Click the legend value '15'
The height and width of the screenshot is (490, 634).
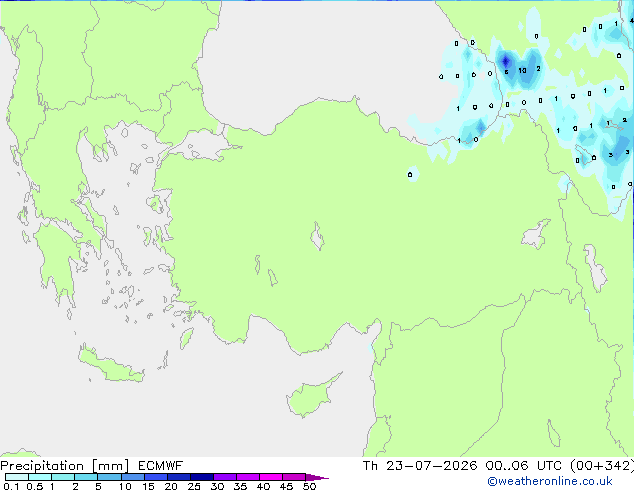tap(148, 486)
